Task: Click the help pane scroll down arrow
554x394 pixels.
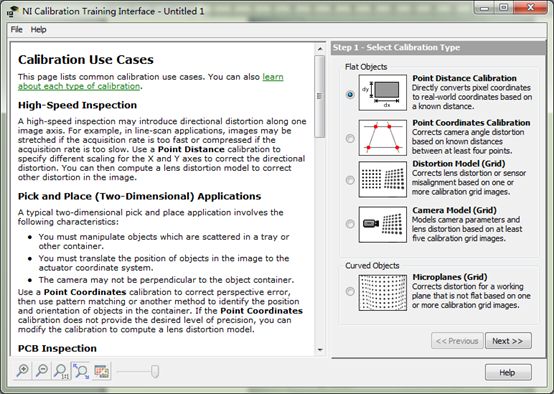Action: coord(320,350)
